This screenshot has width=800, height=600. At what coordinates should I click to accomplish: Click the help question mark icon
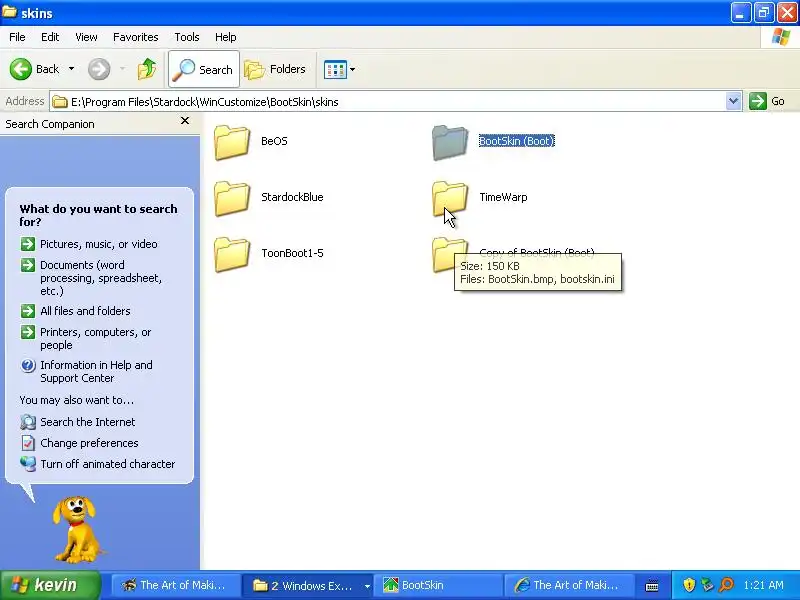[28, 365]
